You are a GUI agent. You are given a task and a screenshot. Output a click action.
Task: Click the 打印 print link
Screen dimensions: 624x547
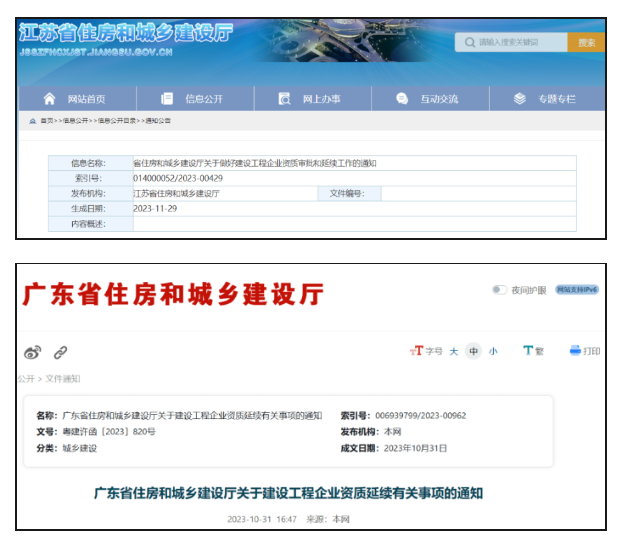(x=591, y=351)
